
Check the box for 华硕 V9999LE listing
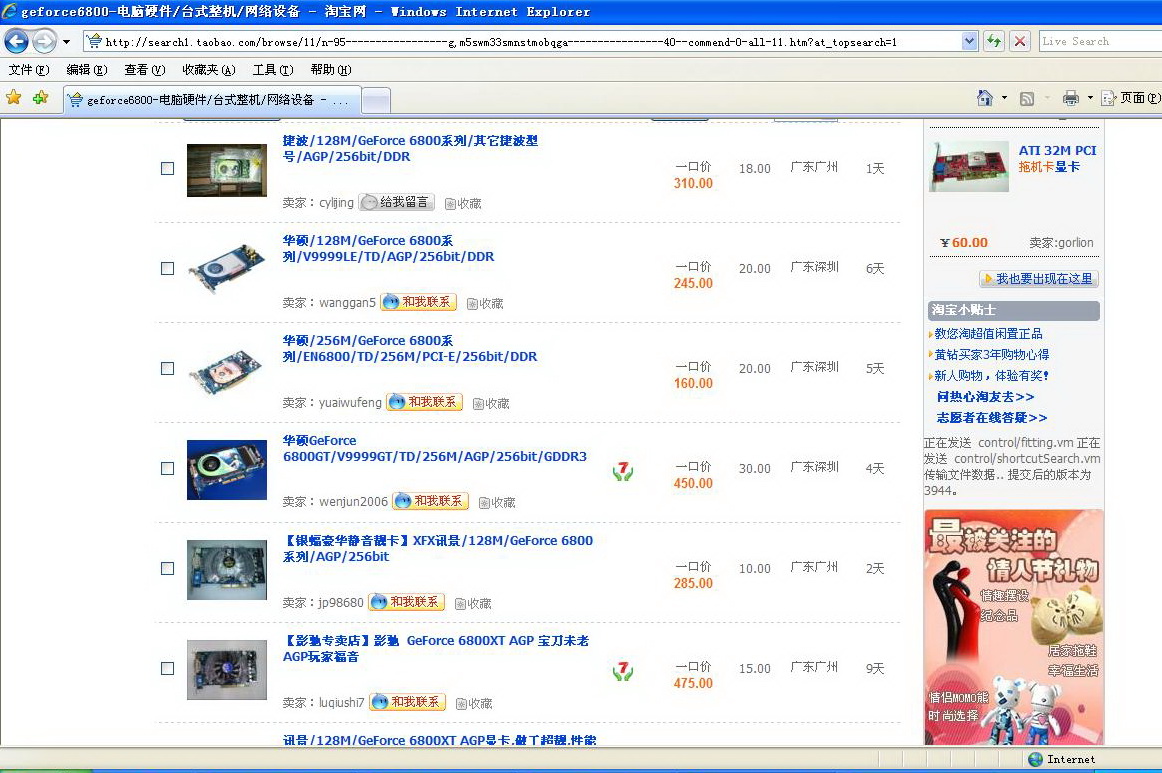tap(167, 268)
